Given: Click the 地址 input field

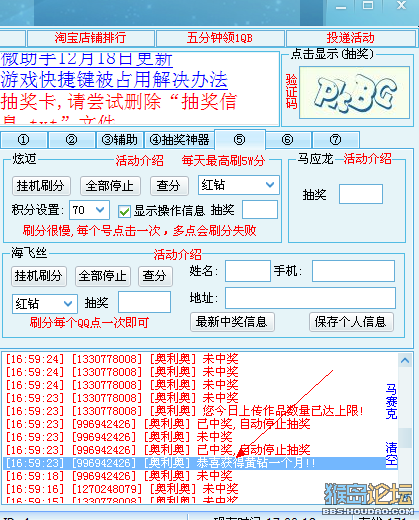Looking at the screenshot, I should (x=310, y=298).
